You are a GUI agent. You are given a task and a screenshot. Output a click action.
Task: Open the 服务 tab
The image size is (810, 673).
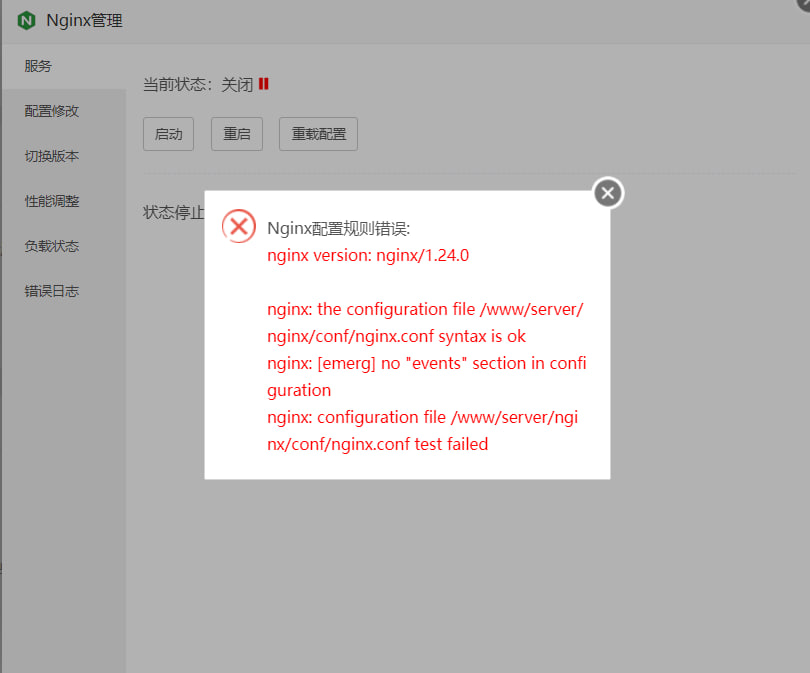tap(64, 66)
